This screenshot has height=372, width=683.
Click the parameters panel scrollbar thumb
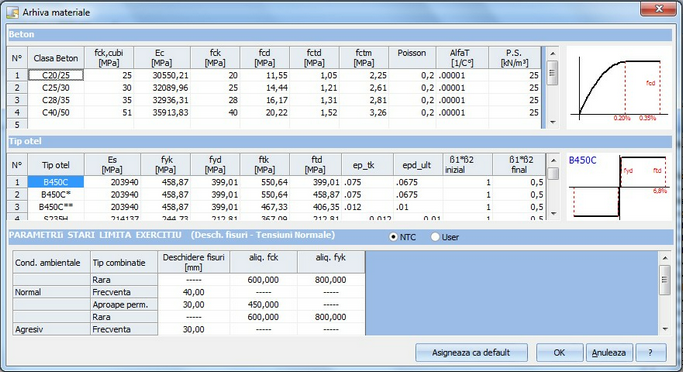point(665,280)
